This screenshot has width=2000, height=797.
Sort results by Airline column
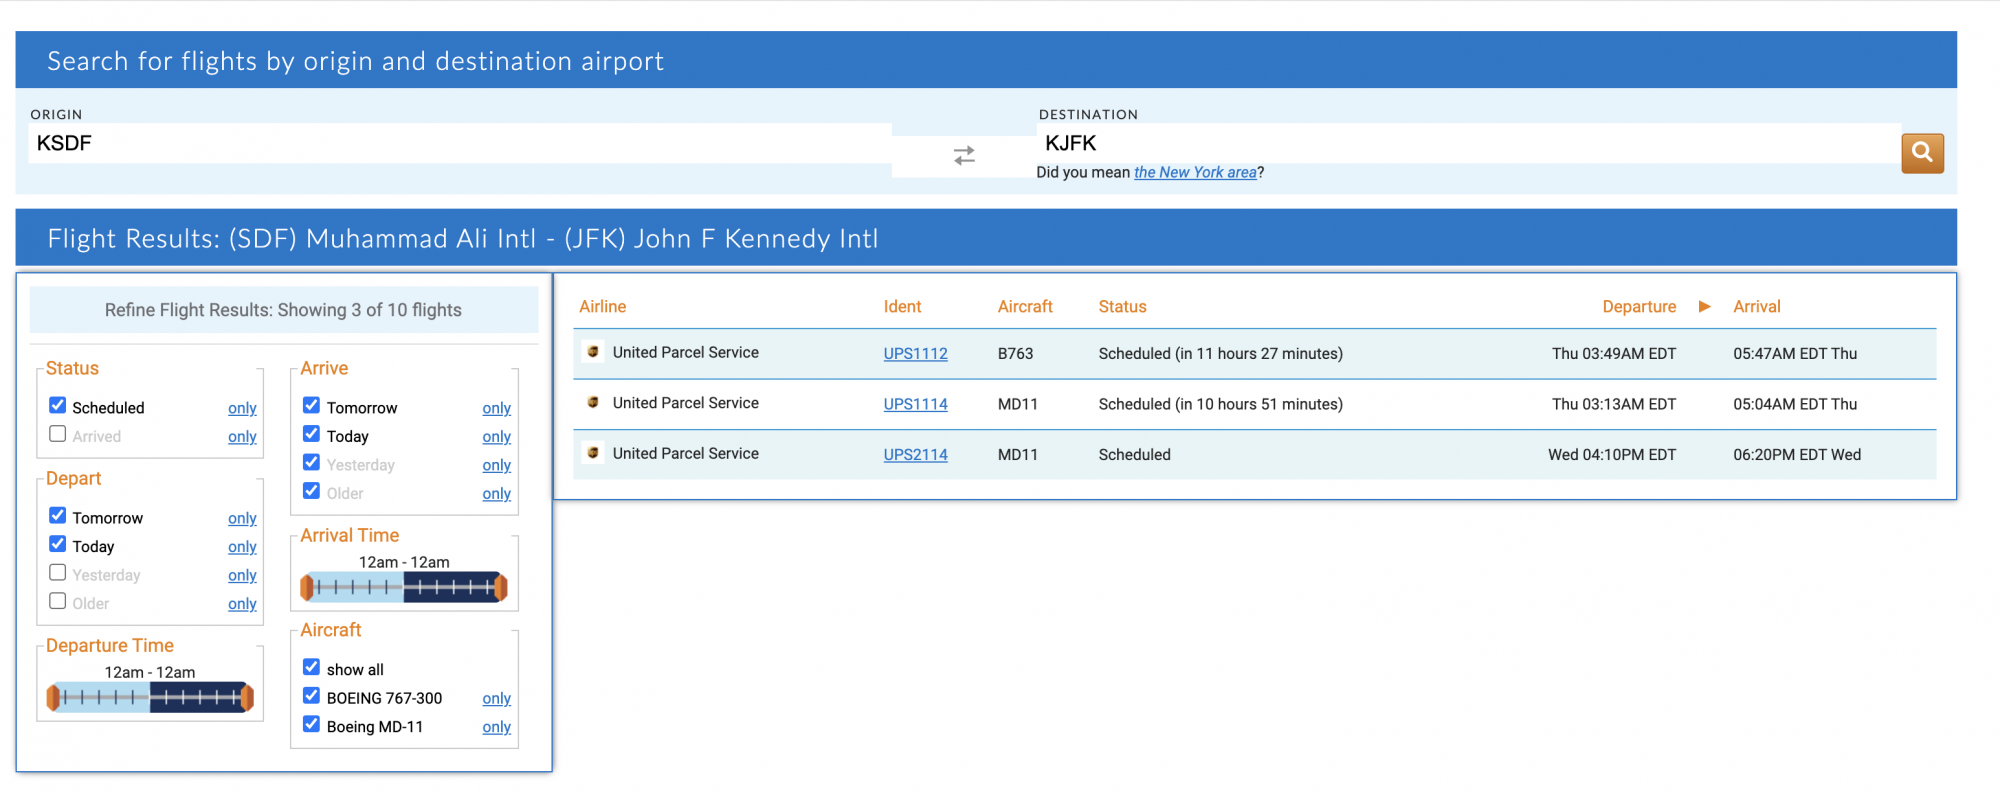[603, 307]
